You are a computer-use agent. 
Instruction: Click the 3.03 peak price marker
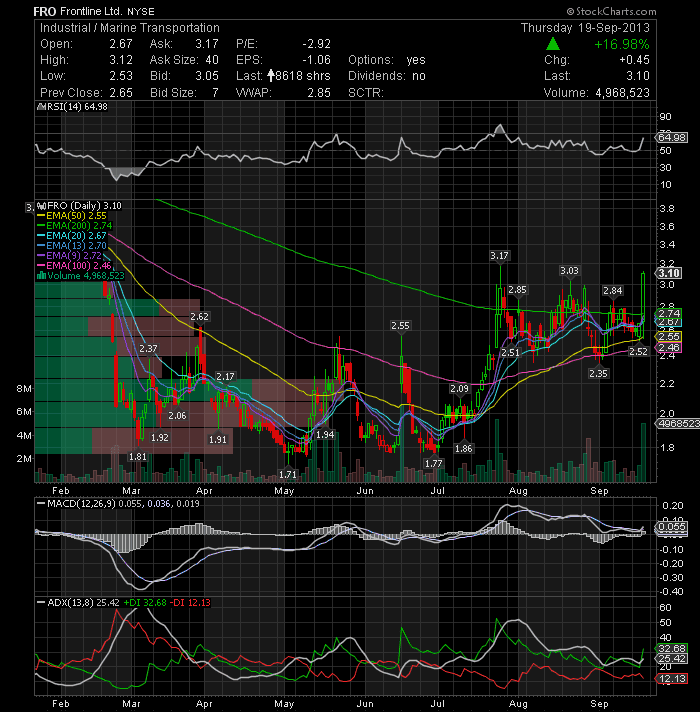569,271
